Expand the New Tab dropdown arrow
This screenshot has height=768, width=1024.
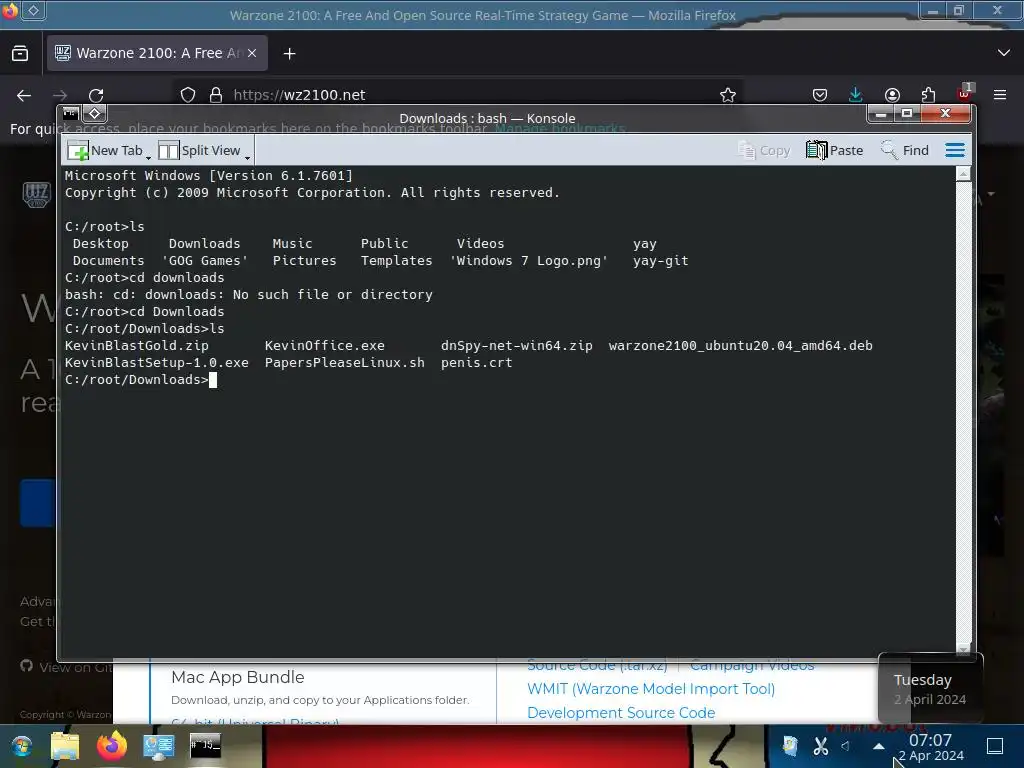point(148,157)
